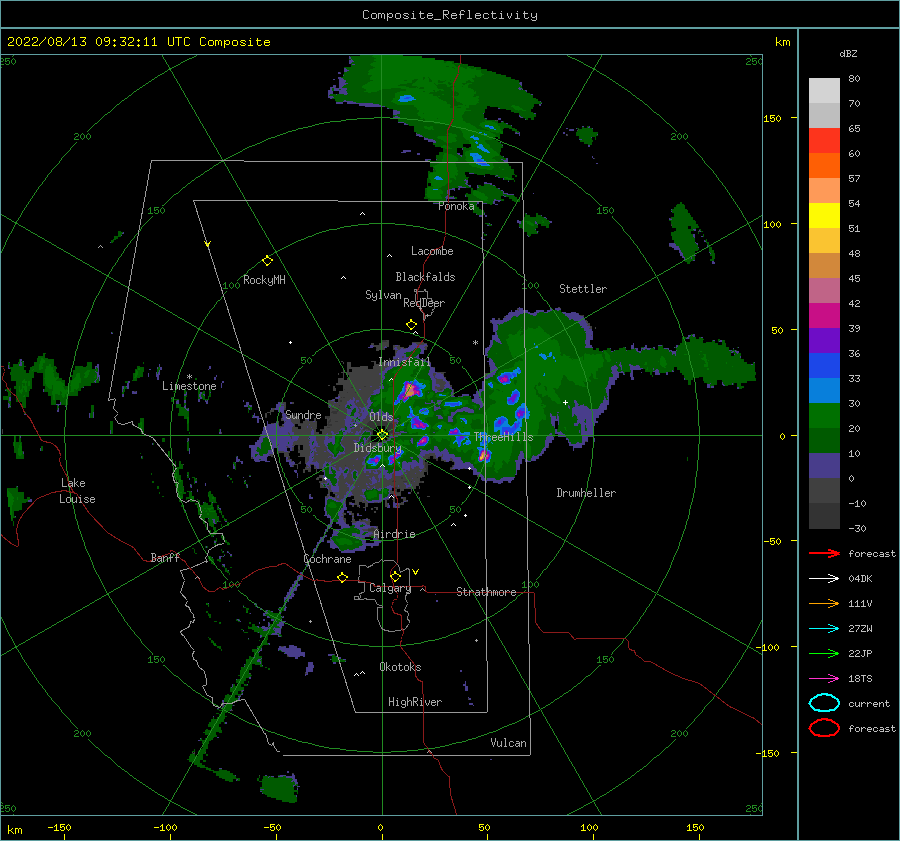900x841 pixels.
Task: Click the Innisfail label
Action: coord(404,362)
